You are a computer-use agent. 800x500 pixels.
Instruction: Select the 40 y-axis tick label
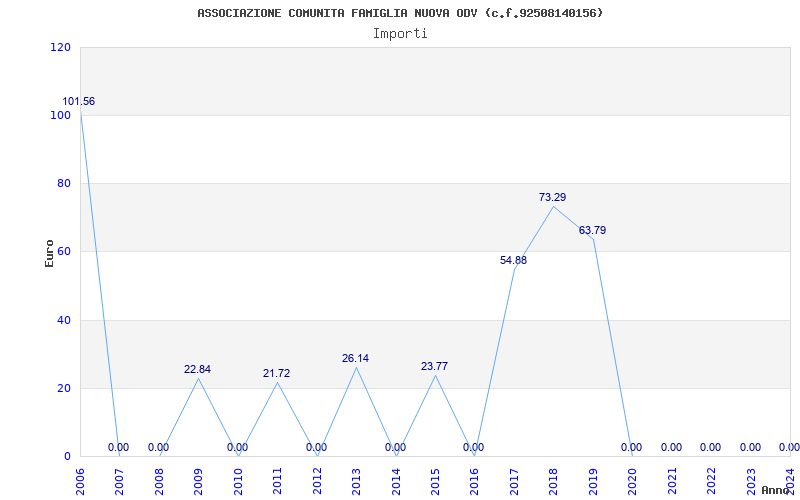pos(63,320)
